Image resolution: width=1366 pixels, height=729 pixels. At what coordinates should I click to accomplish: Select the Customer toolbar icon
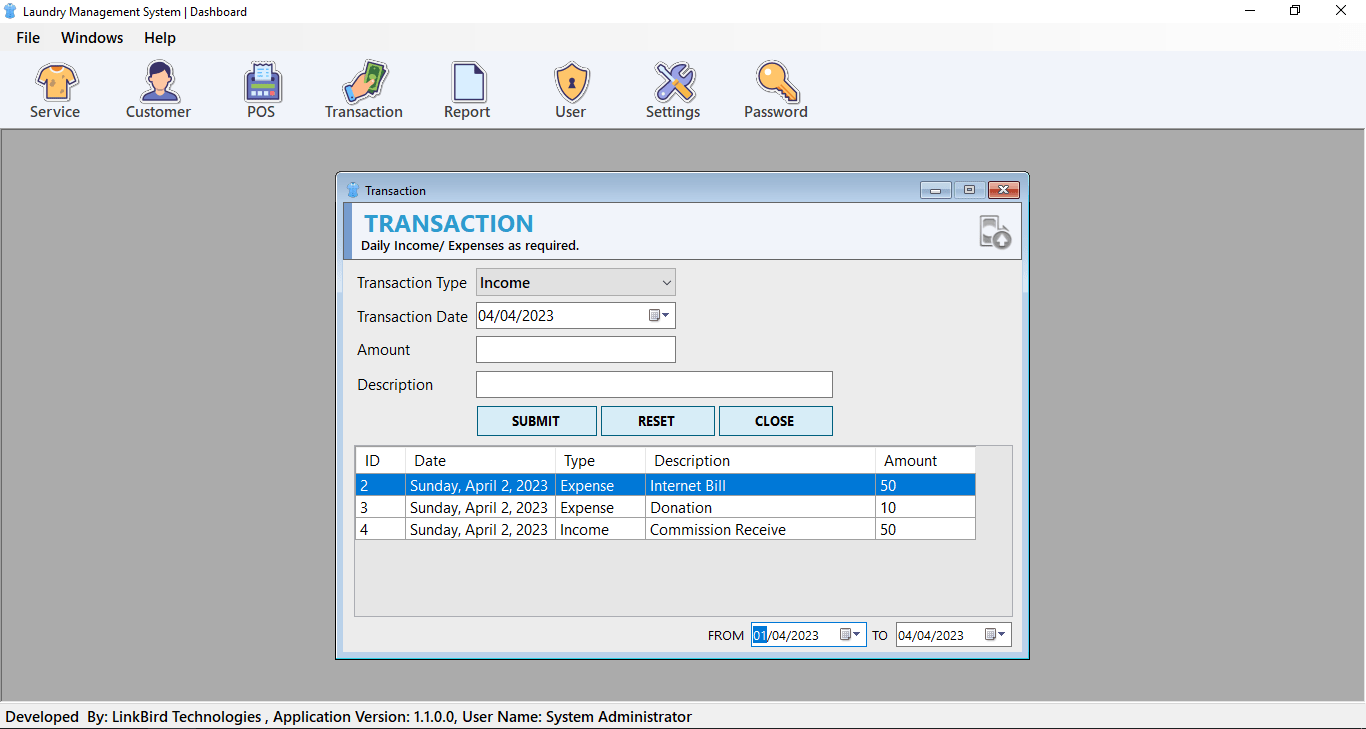(x=158, y=88)
